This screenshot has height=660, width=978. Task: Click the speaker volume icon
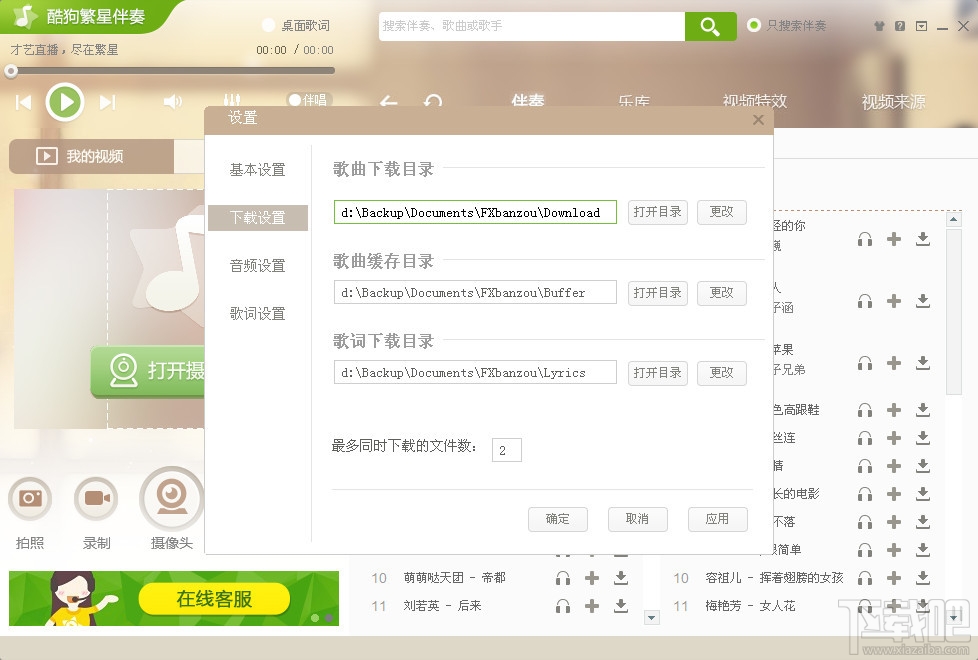pyautogui.click(x=173, y=101)
